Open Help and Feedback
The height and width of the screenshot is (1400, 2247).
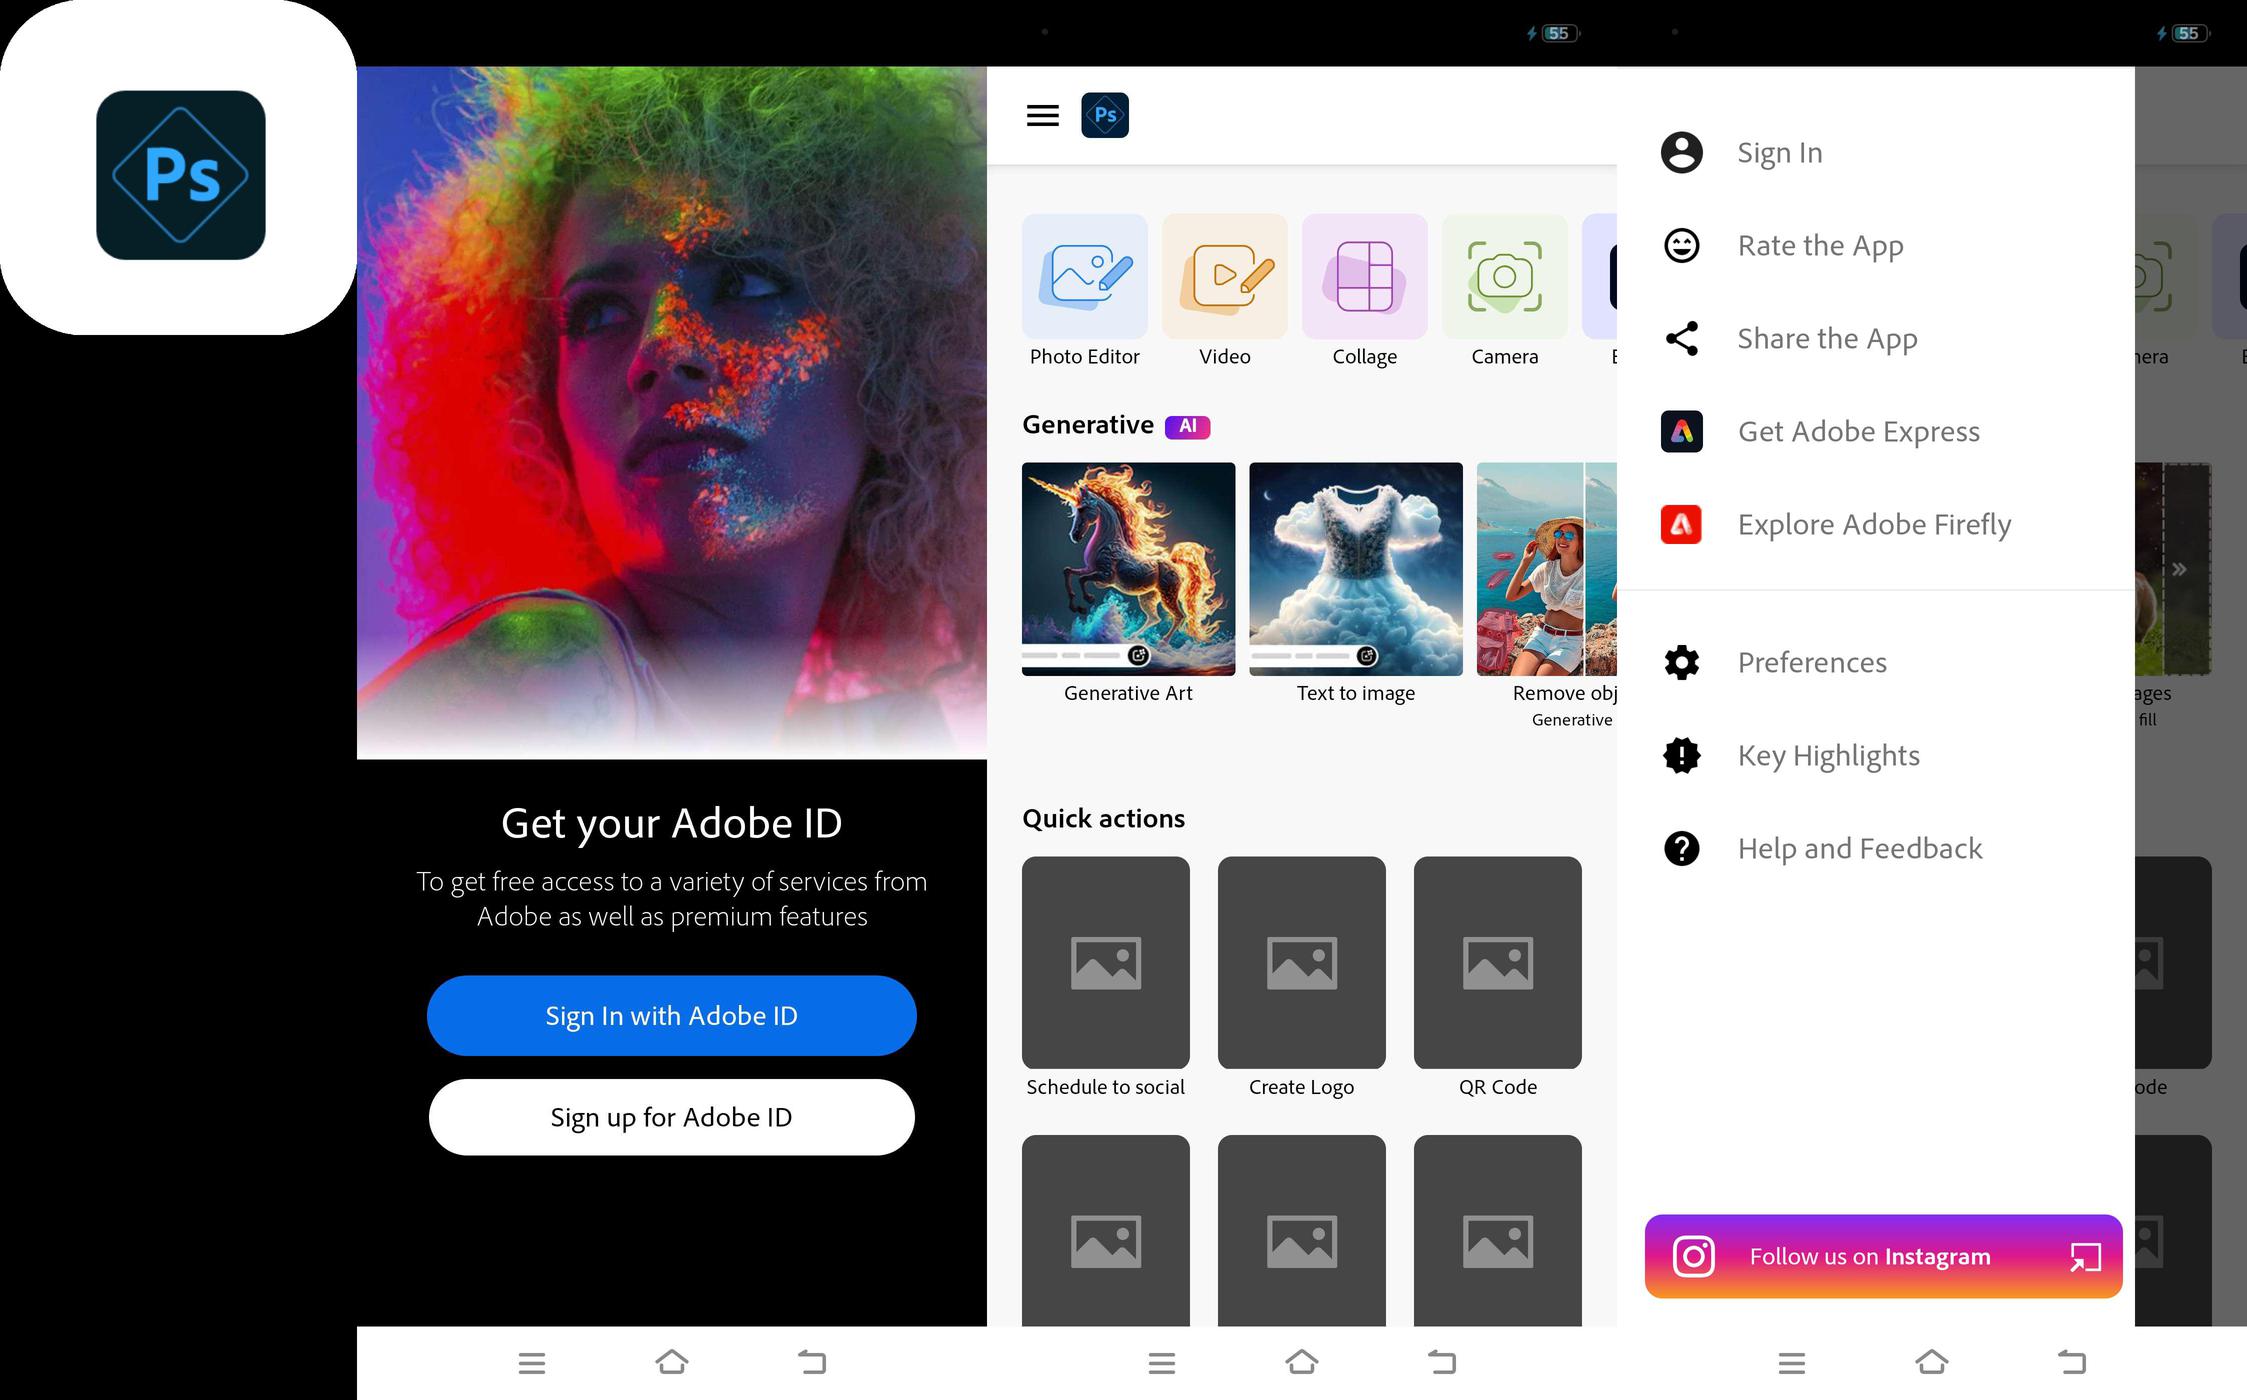coord(1858,849)
